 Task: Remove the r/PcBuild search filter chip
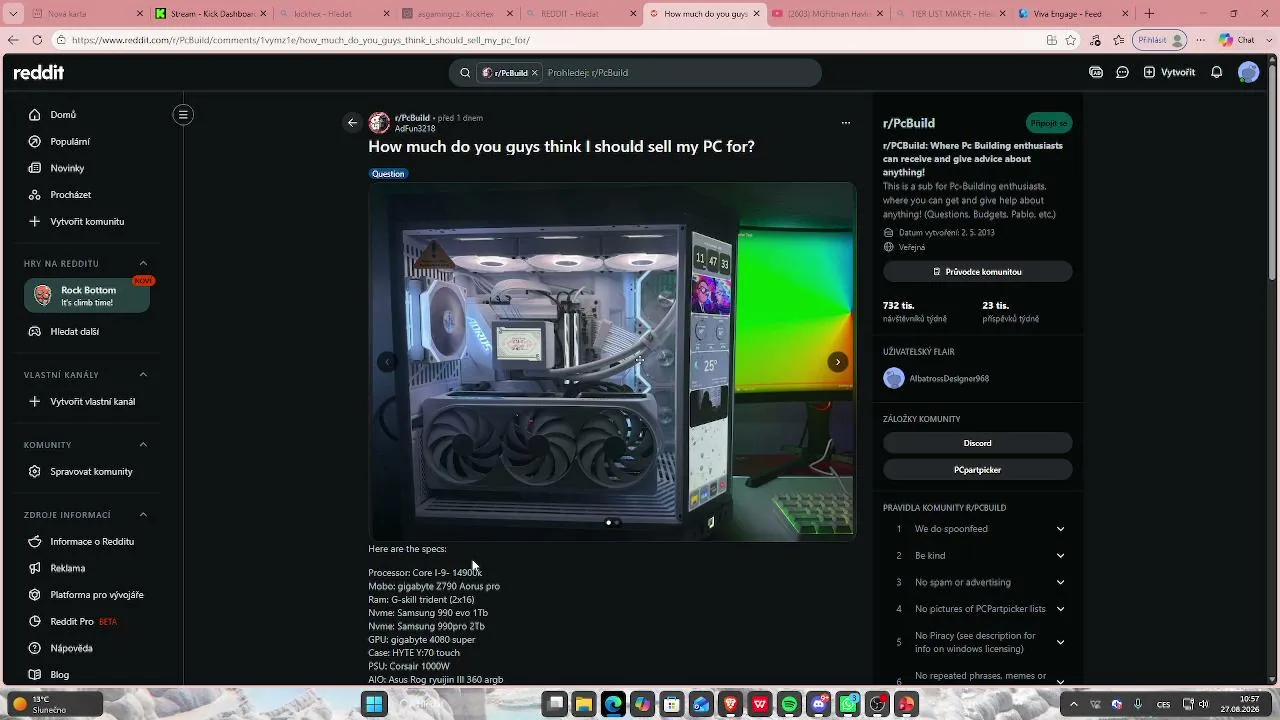[535, 73]
